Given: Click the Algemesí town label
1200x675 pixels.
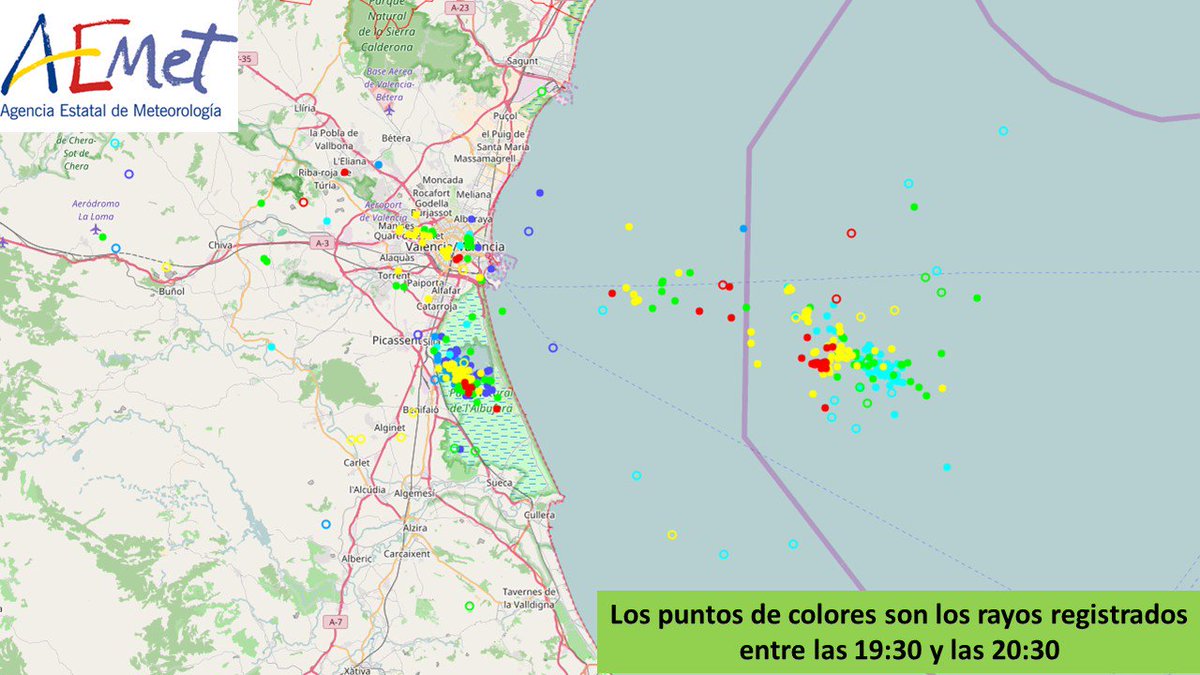Looking at the screenshot, I should 412,493.
